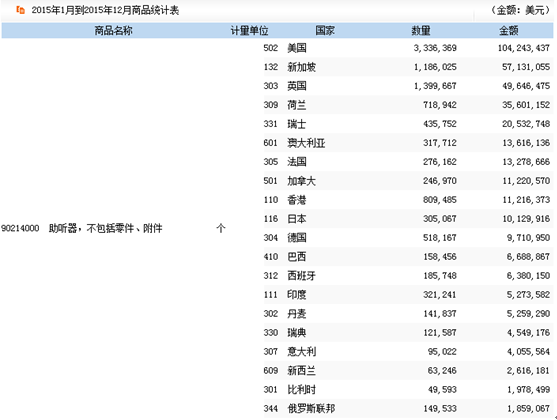
Task: Click the 金额 column header
Action: (509, 31)
